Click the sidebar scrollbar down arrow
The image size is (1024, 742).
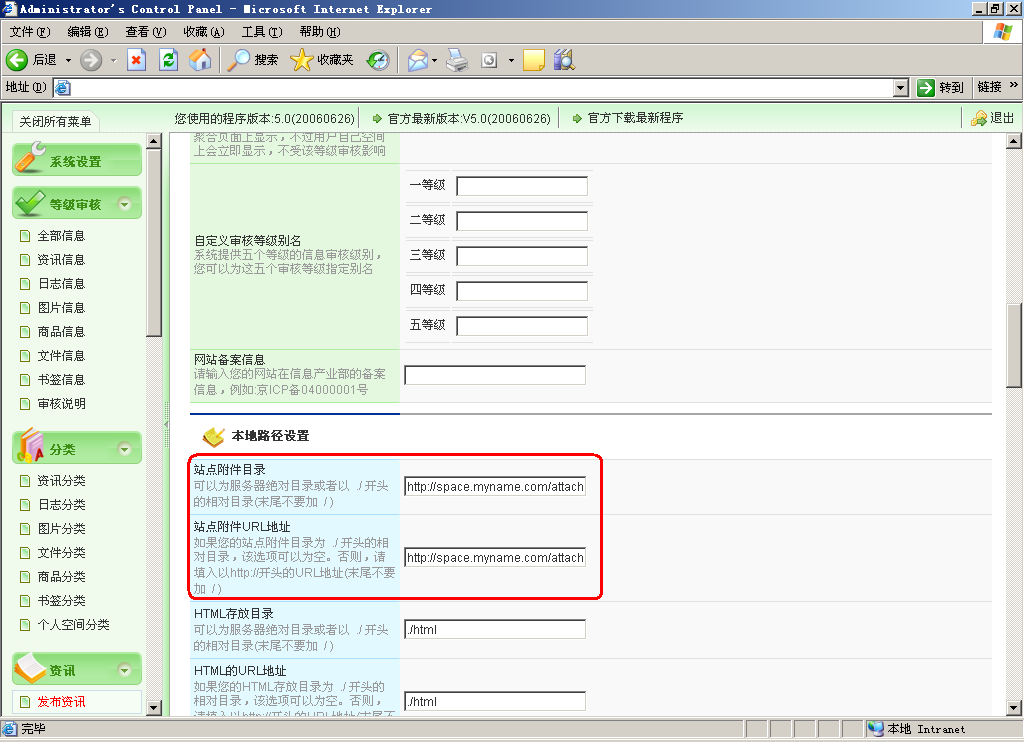click(153, 707)
